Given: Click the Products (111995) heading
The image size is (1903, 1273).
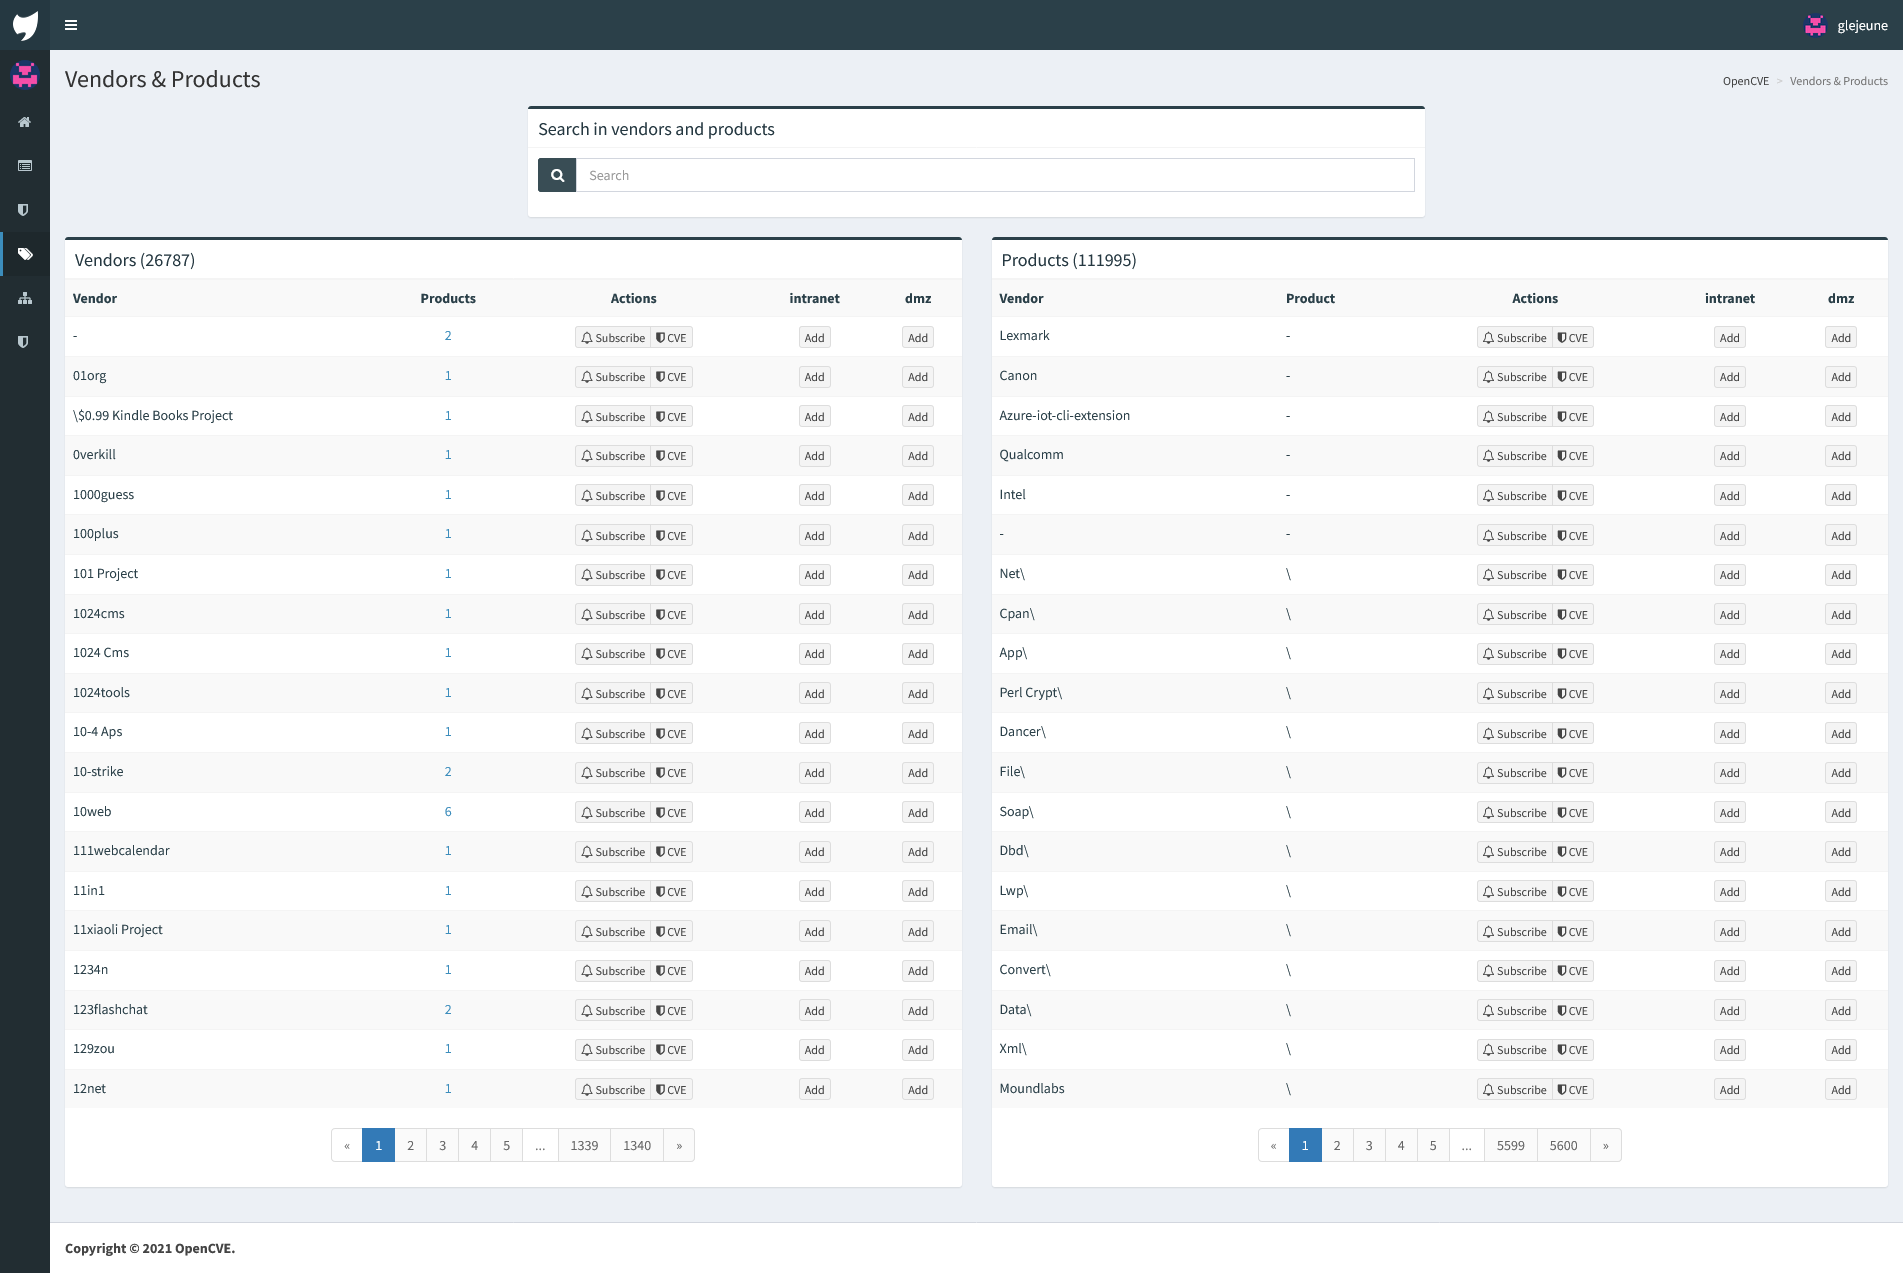Looking at the screenshot, I should (x=1069, y=260).
